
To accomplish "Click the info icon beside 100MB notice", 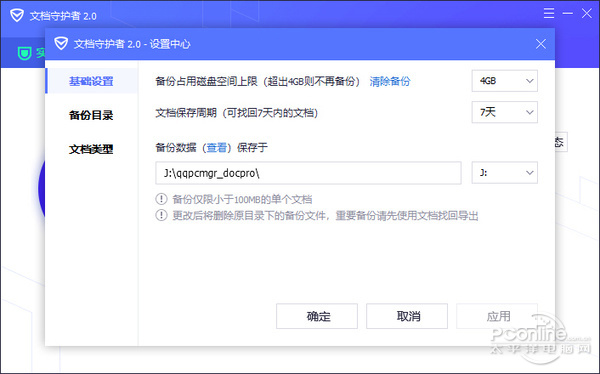I will 161,199.
